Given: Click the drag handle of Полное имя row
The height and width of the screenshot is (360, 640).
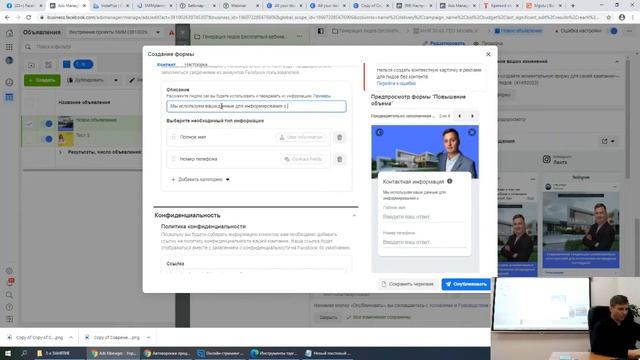Looking at the screenshot, I should pos(173,138).
